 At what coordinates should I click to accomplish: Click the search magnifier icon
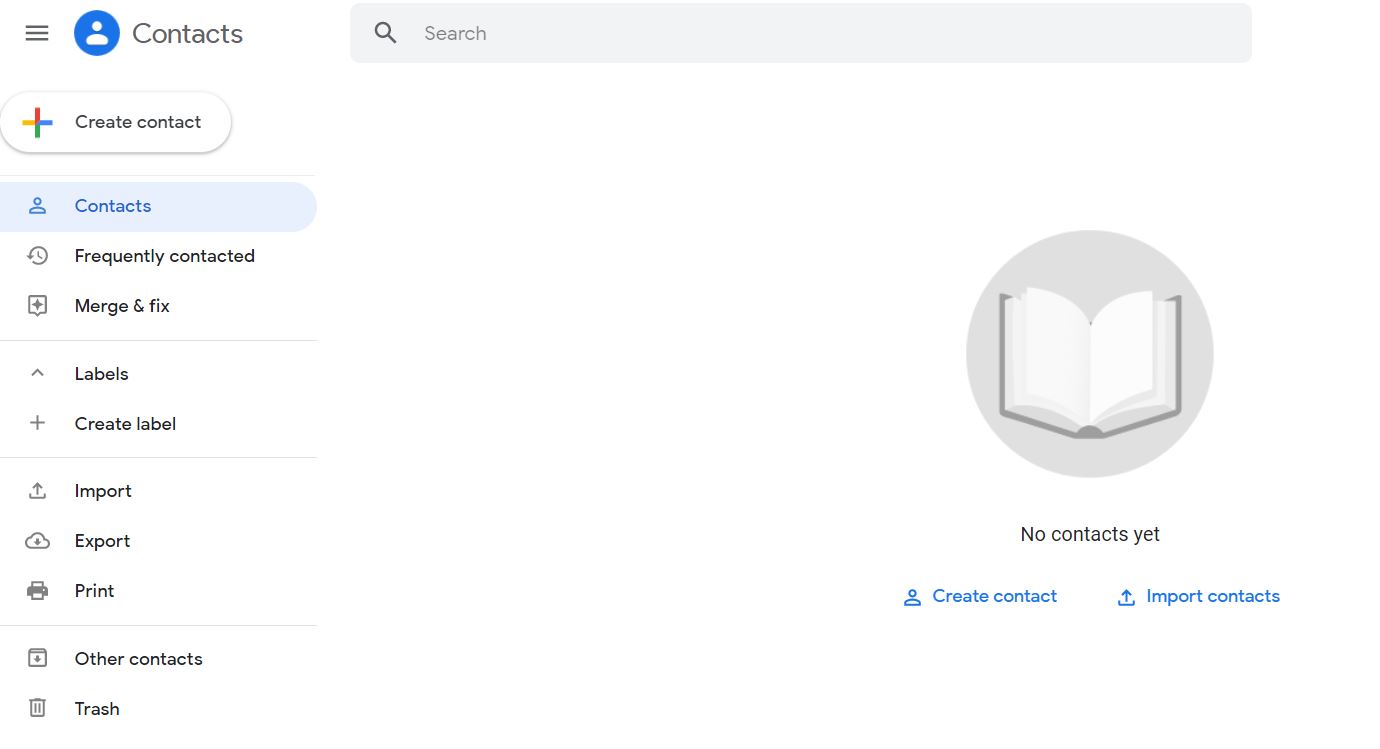coord(385,33)
